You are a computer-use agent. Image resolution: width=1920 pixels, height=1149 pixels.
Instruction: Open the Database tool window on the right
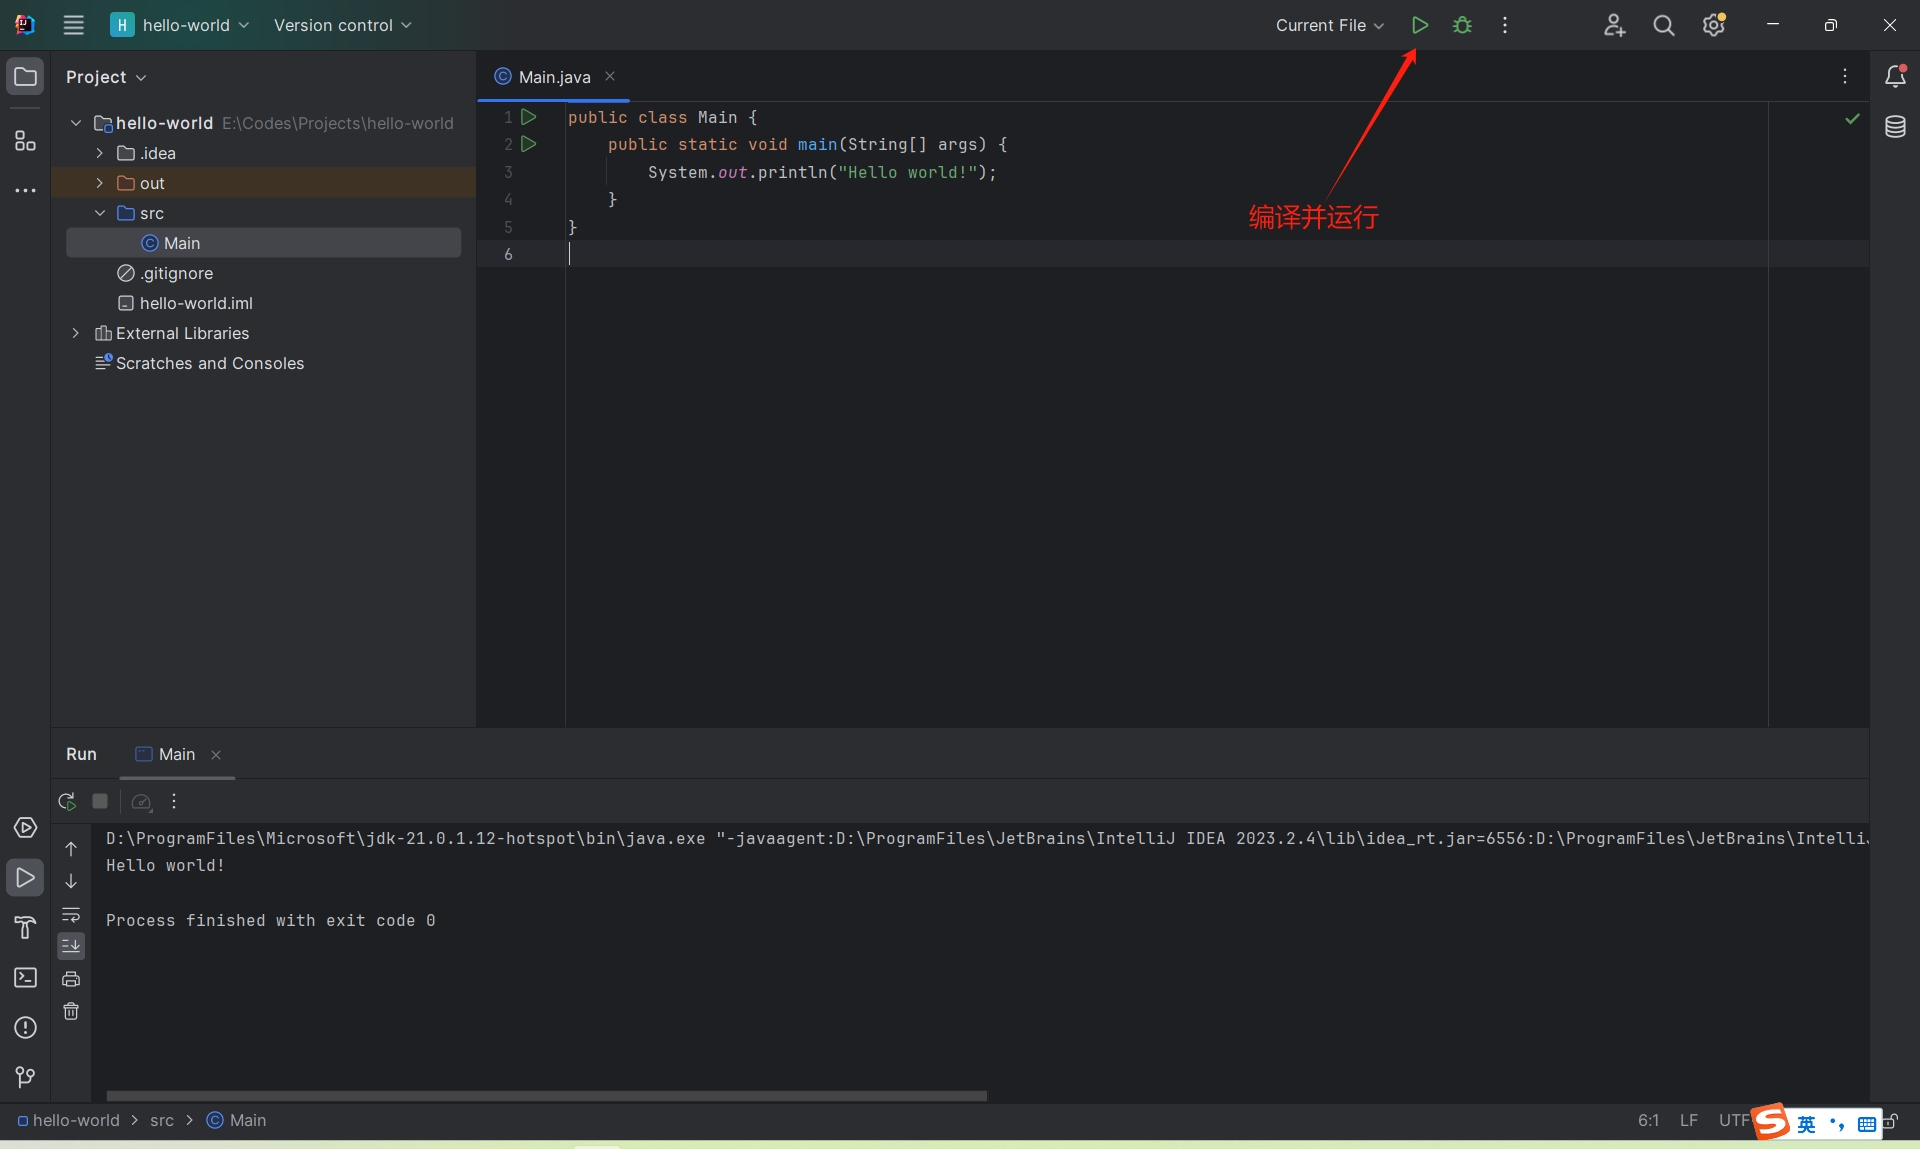1895,127
